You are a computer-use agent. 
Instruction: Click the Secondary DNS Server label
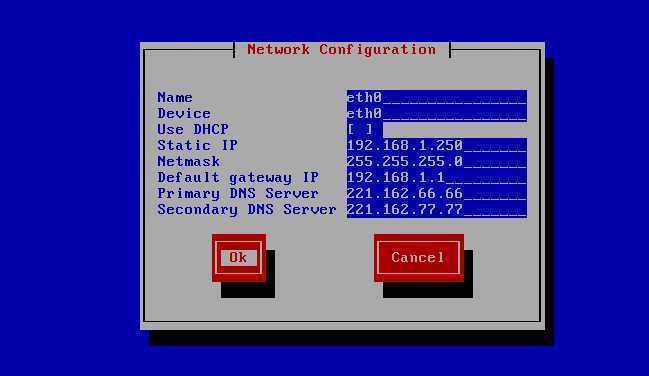click(247, 210)
